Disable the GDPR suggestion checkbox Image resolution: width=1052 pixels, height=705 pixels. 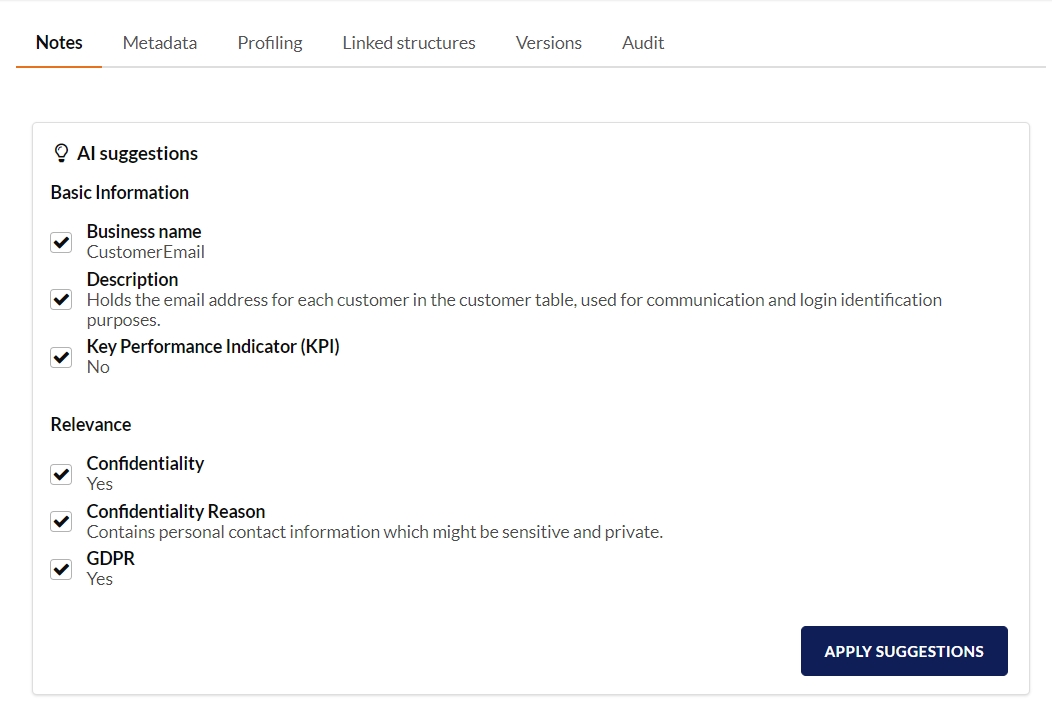pyautogui.click(x=61, y=569)
